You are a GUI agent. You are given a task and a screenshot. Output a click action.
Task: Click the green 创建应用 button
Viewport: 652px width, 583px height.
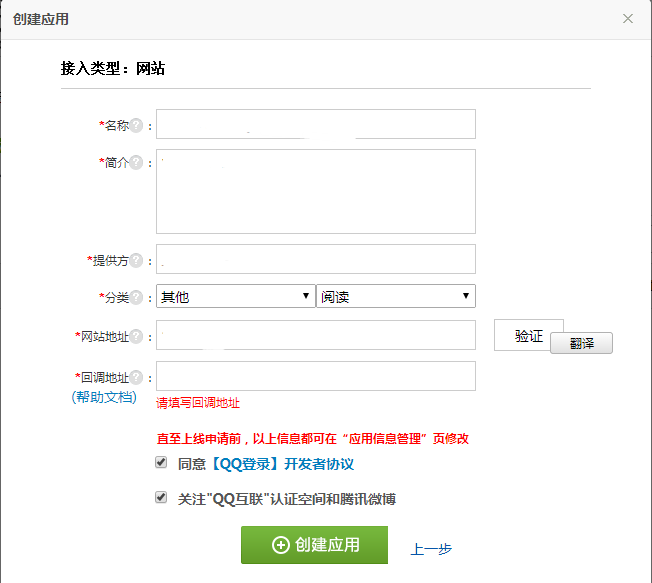[x=314, y=545]
